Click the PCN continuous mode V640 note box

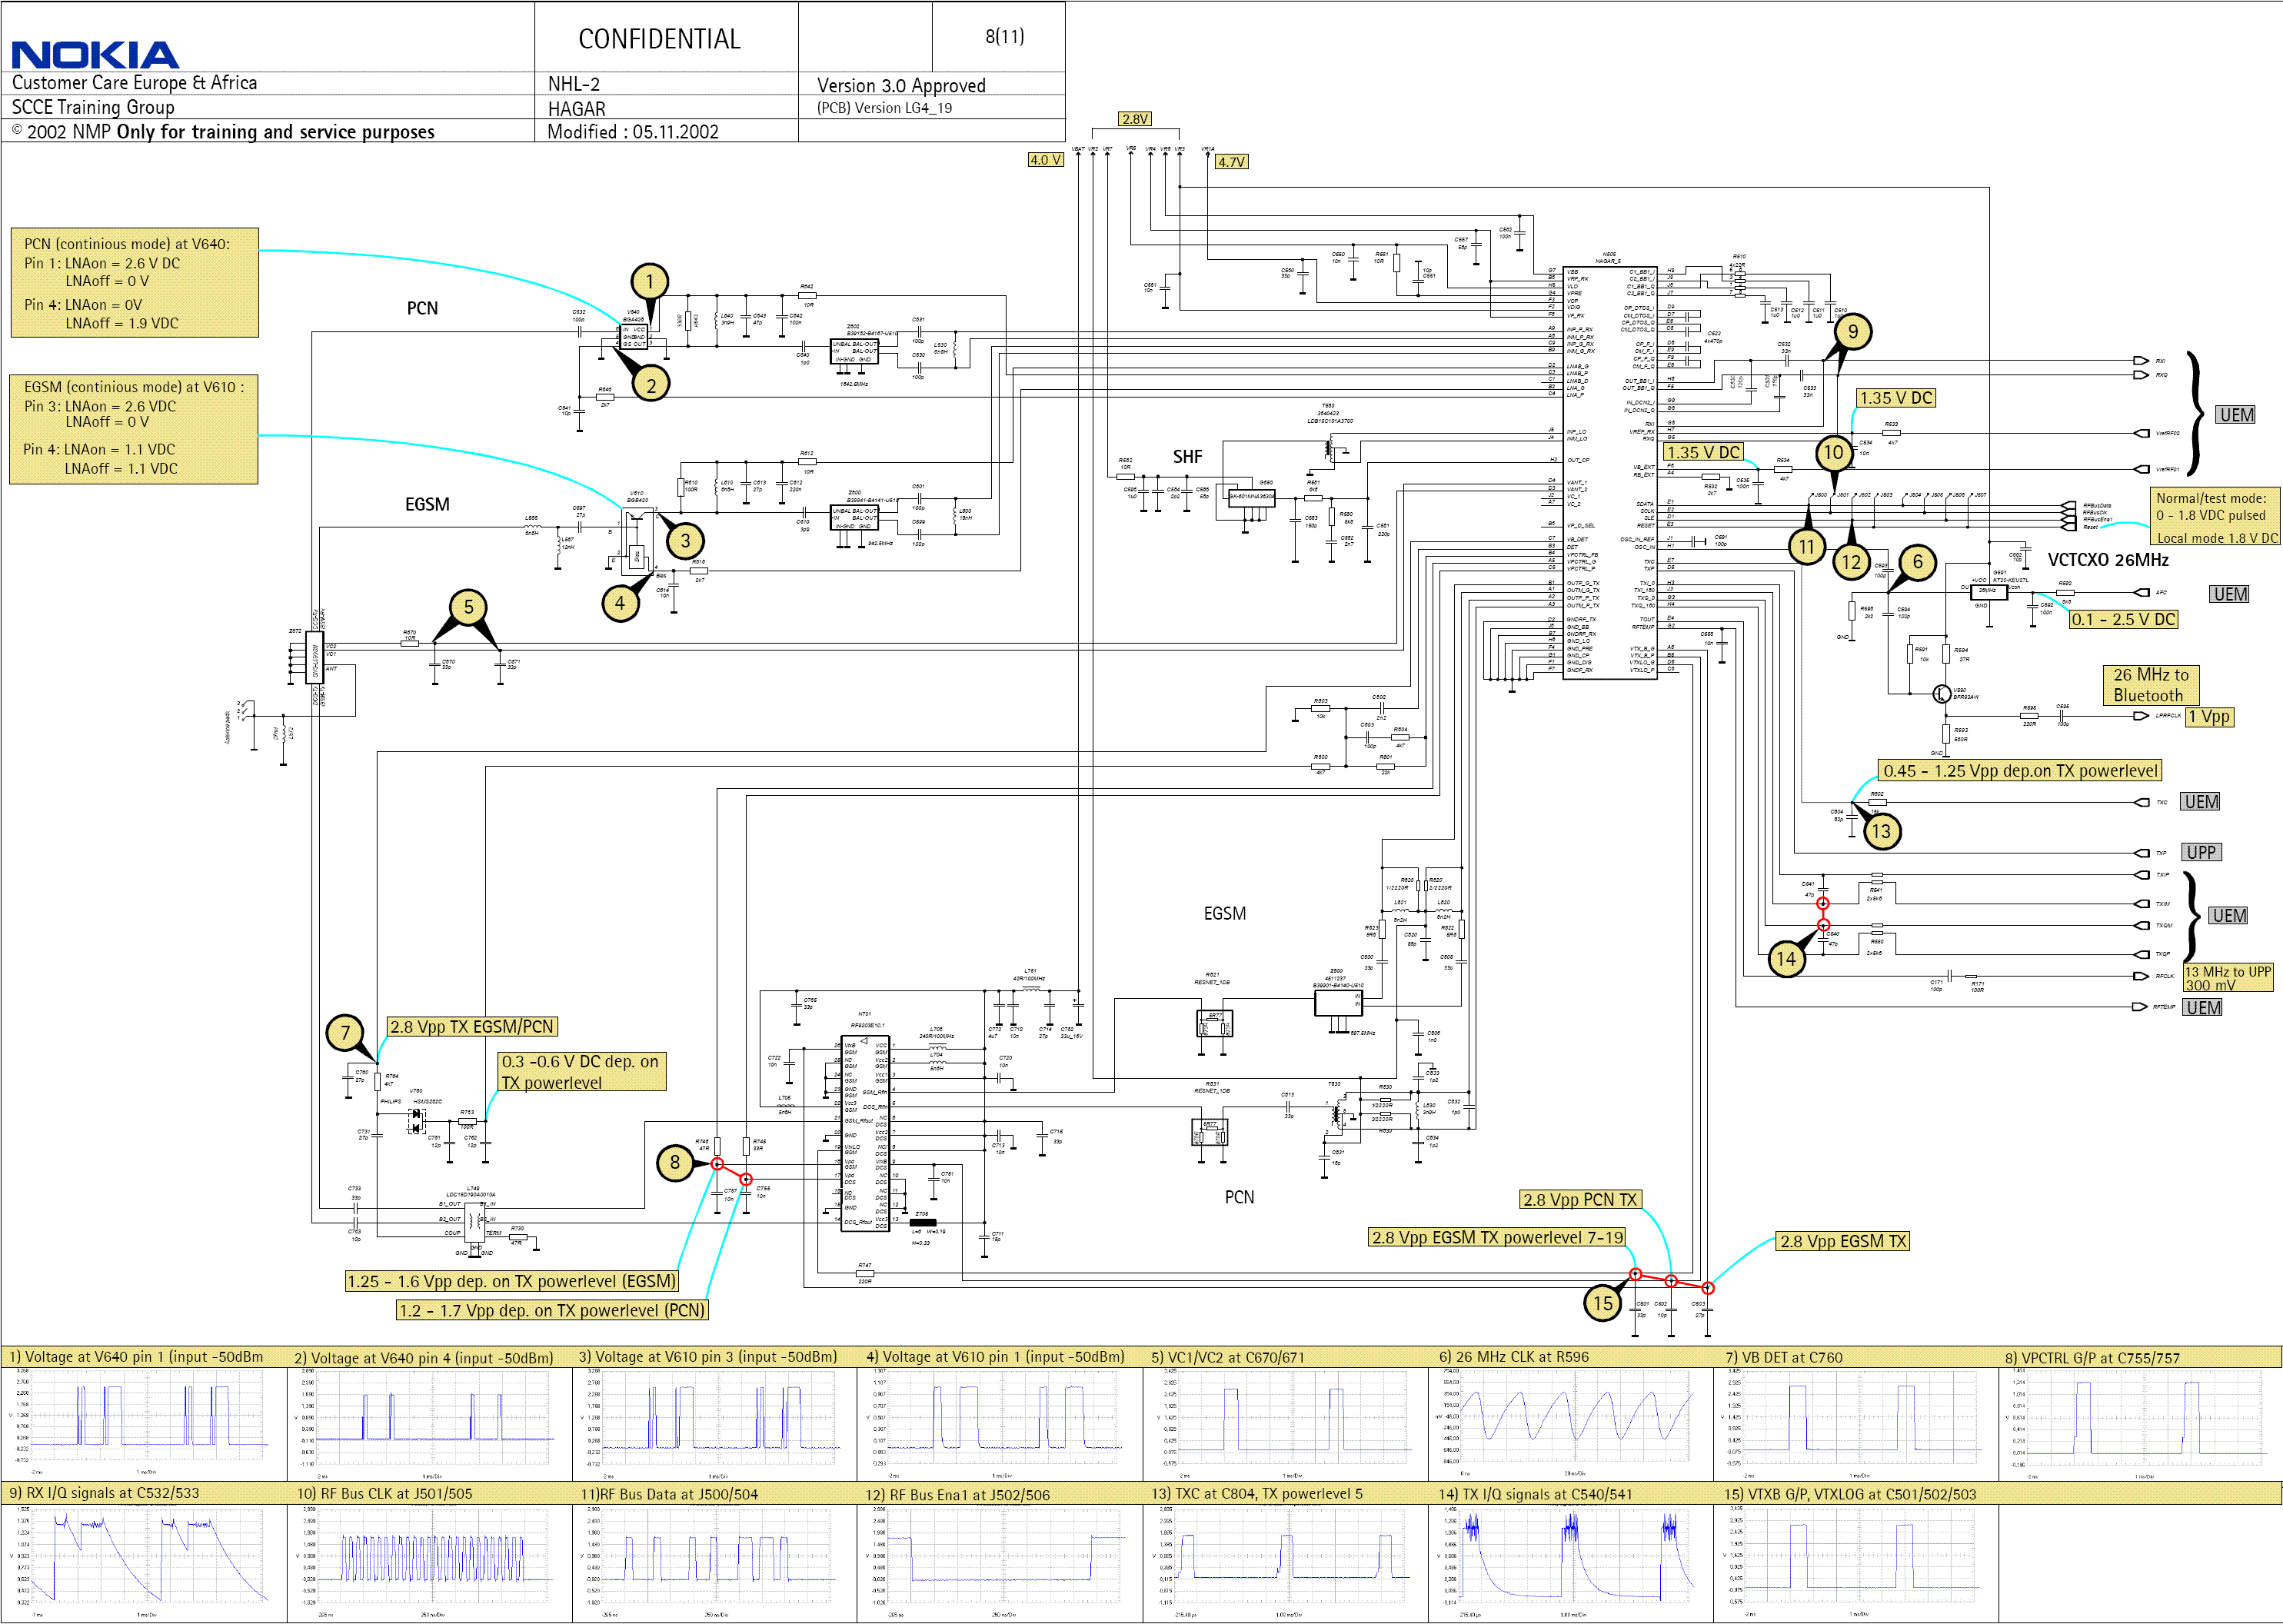(x=135, y=283)
